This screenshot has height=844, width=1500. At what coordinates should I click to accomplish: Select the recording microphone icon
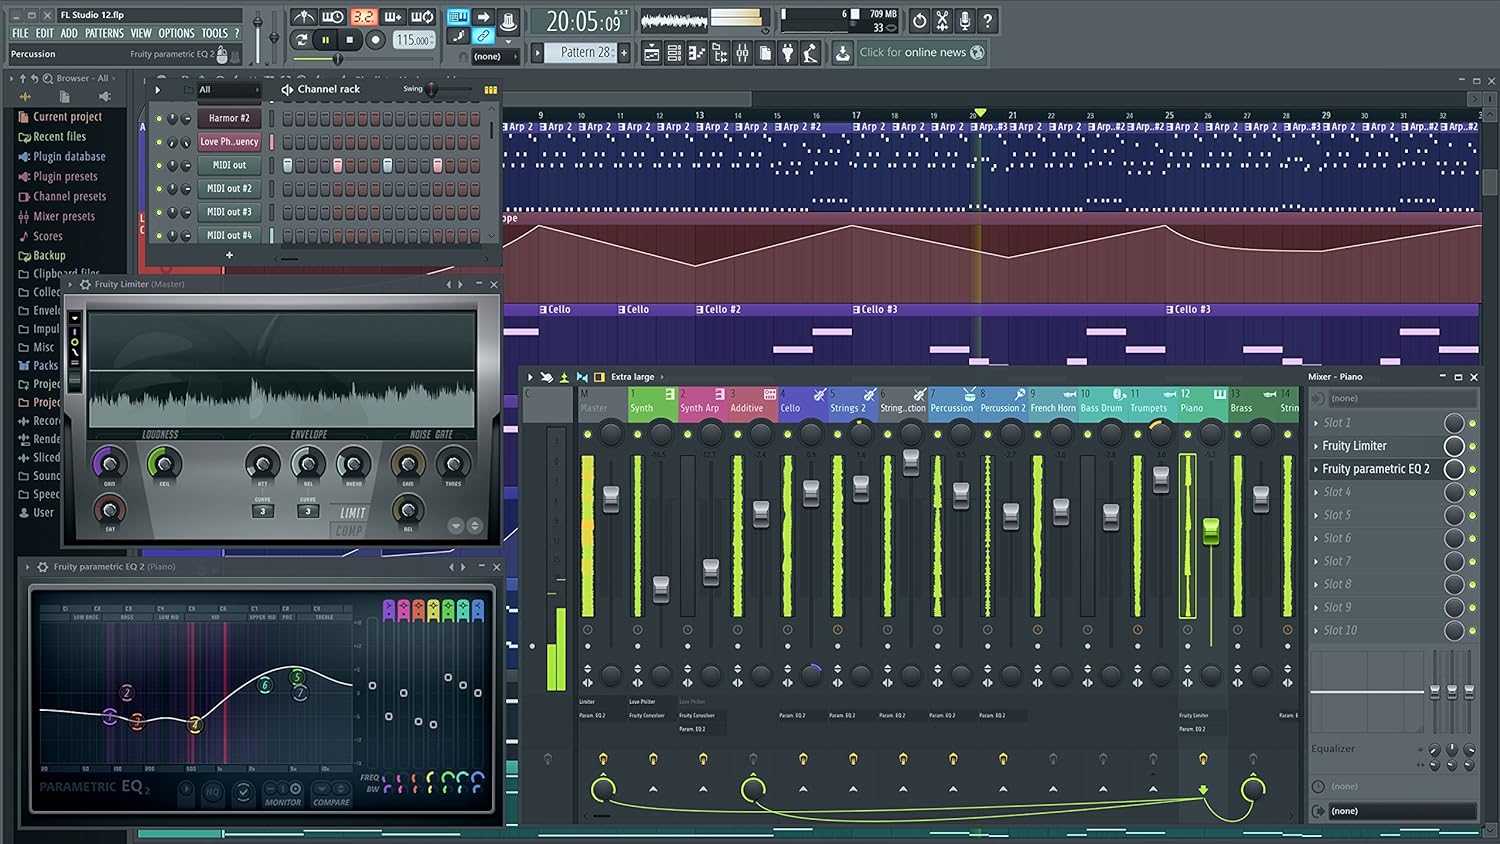click(965, 18)
